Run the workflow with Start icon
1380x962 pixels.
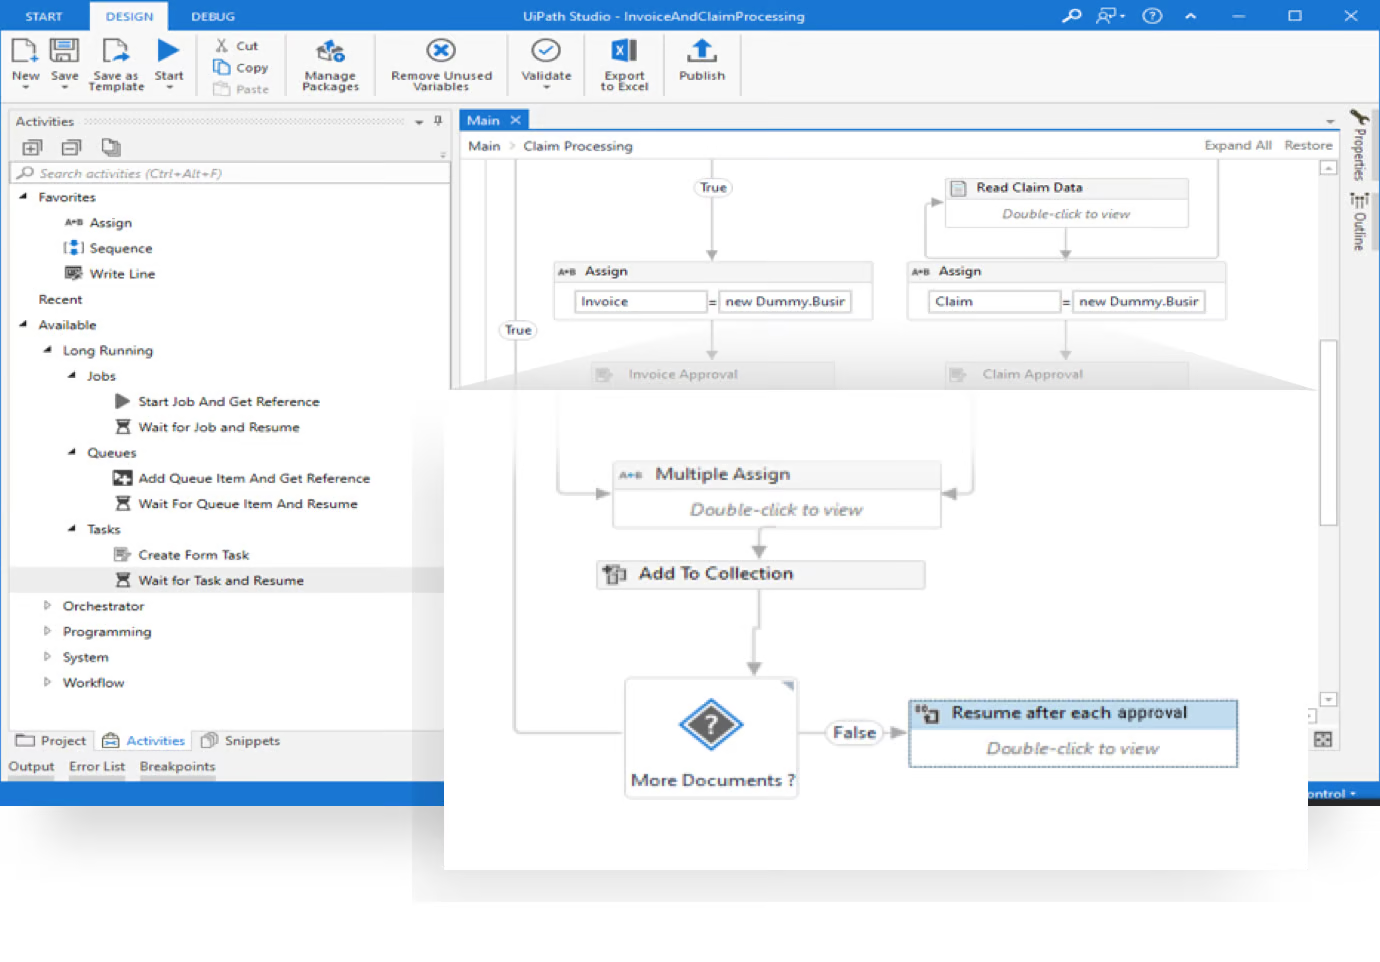pyautogui.click(x=168, y=51)
